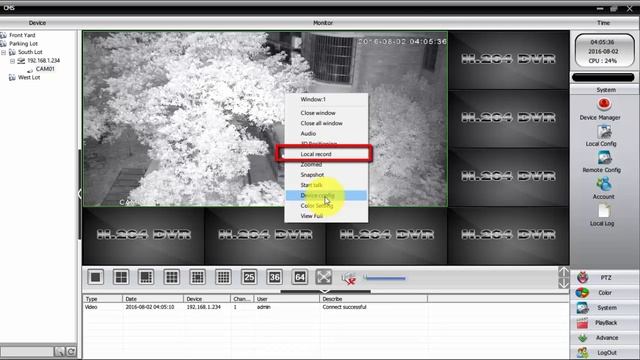Open the PlayBack panel
Screen dimensions: 640x360
point(605,323)
